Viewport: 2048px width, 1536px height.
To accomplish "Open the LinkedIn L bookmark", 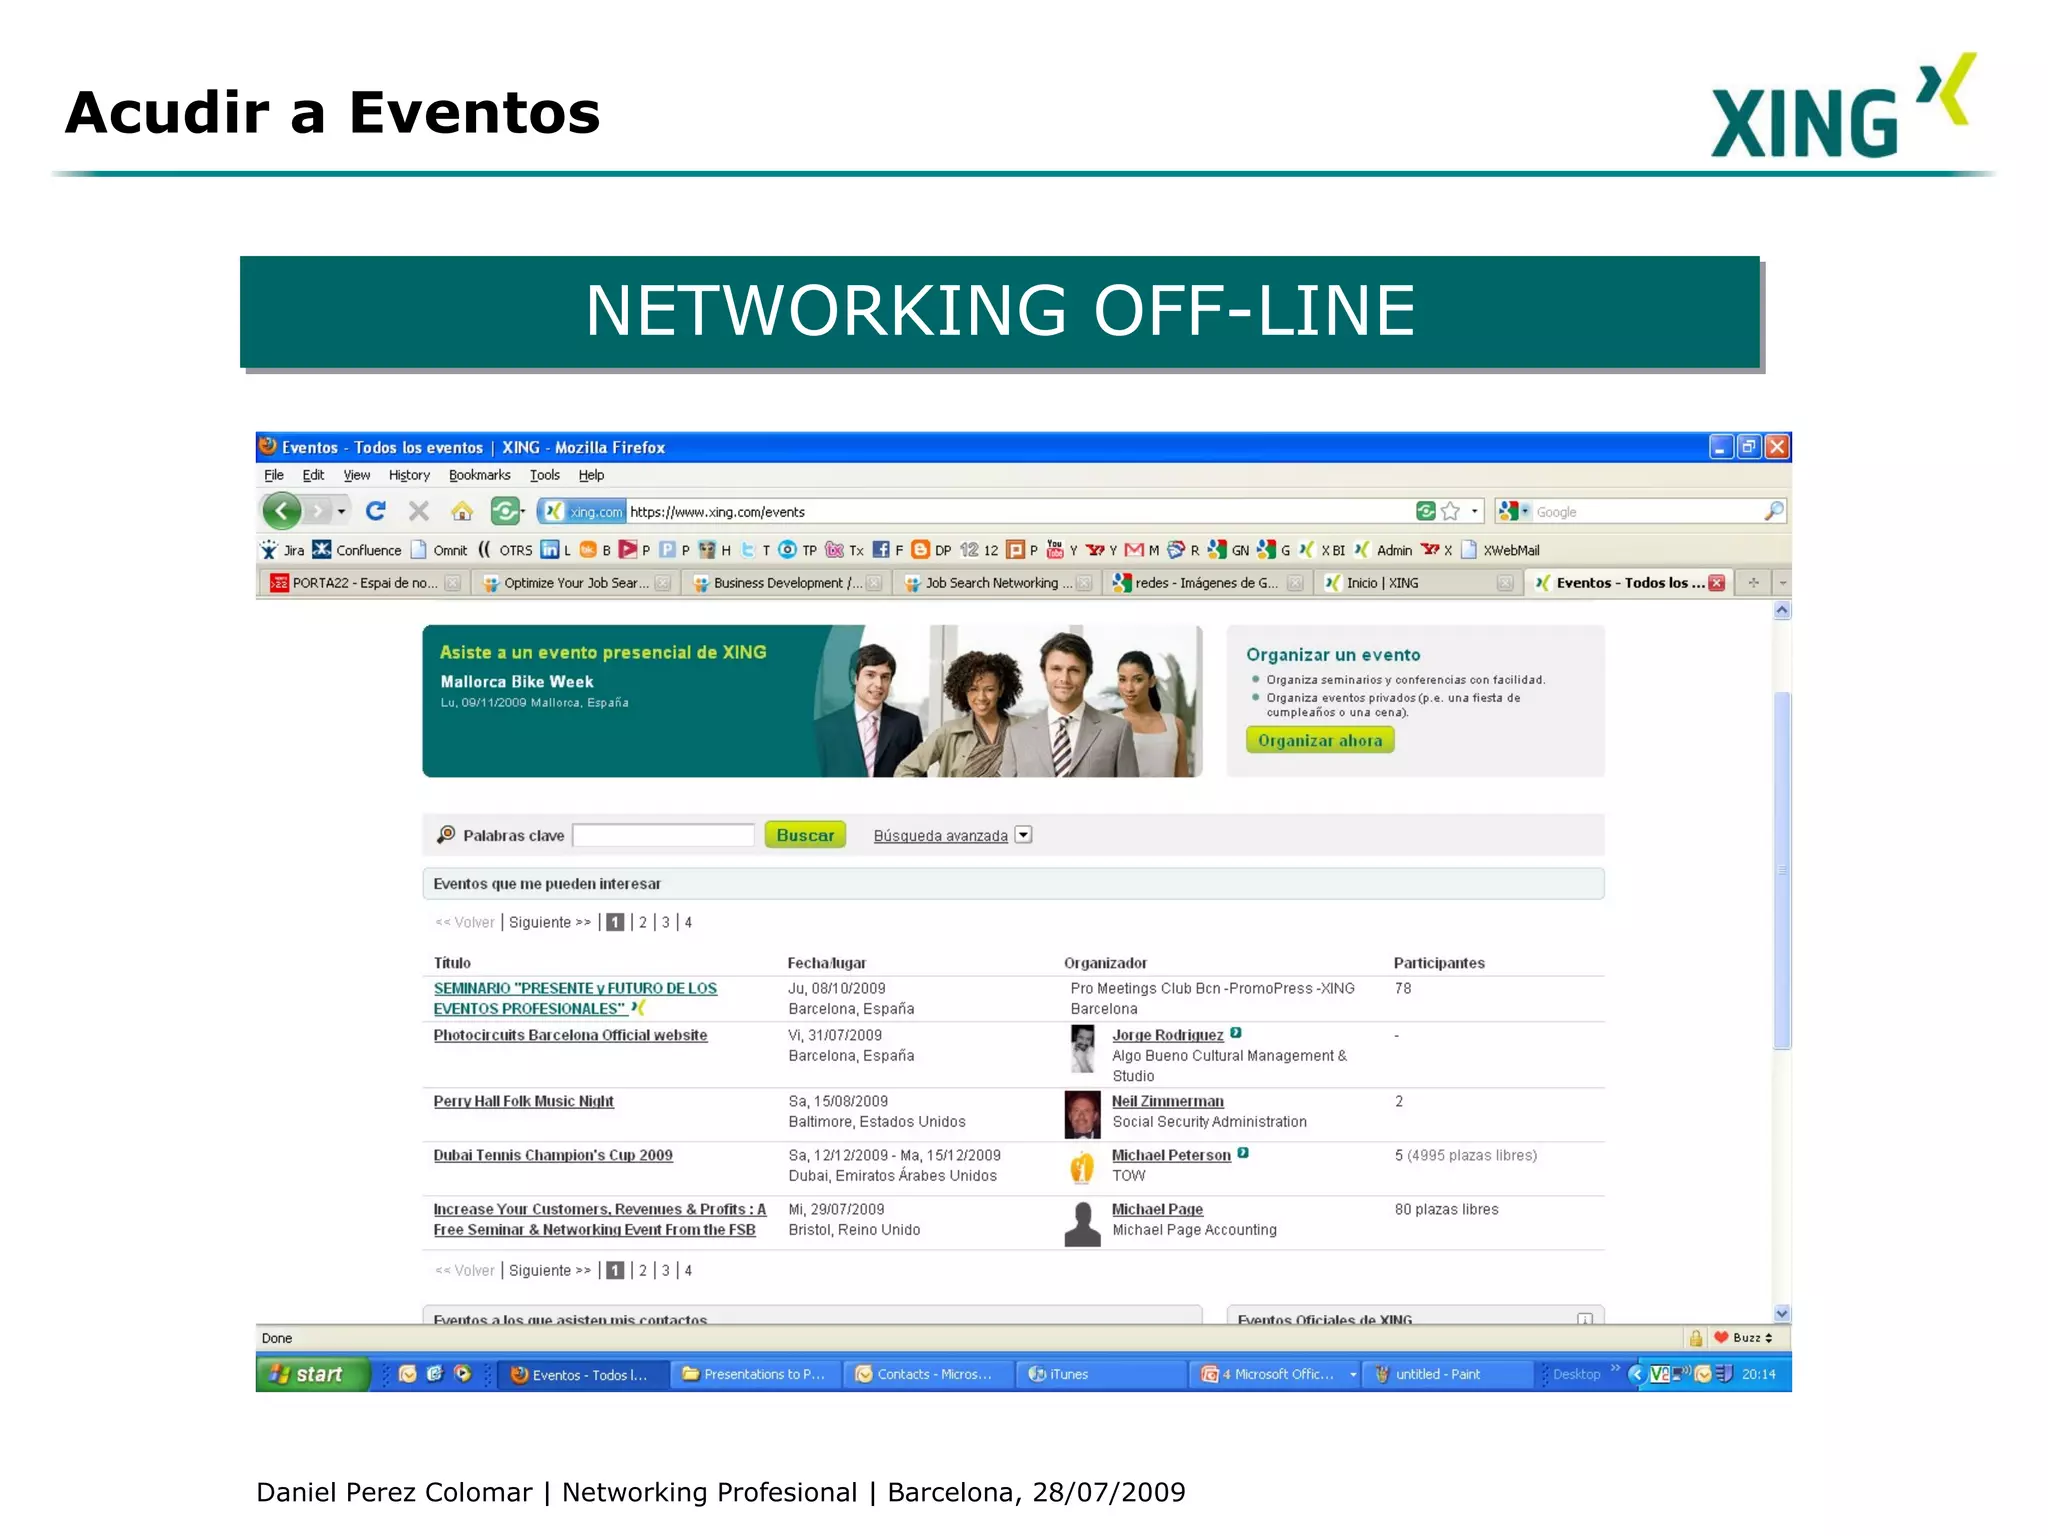I will tap(555, 550).
